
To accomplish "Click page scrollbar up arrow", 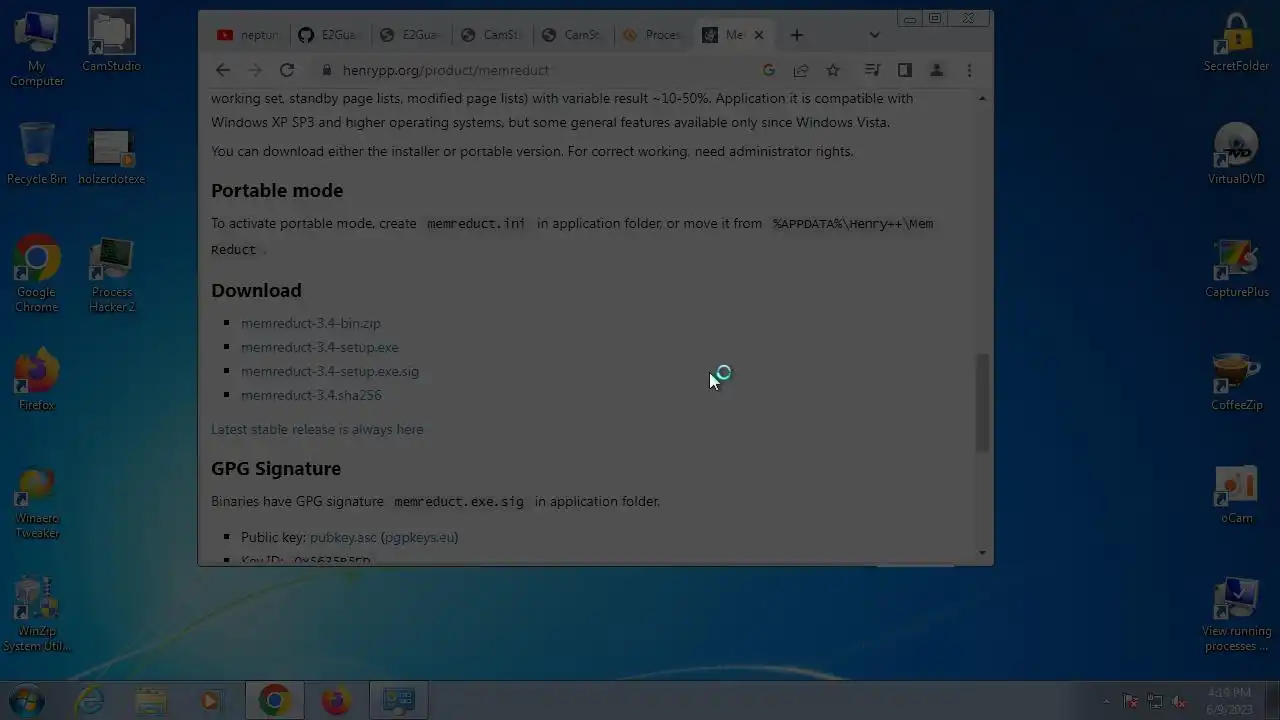I will [x=982, y=98].
